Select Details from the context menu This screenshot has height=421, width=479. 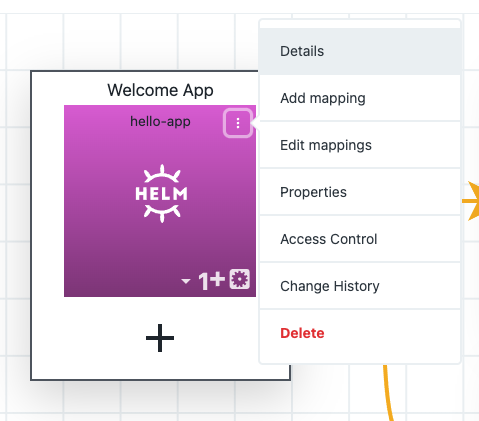pyautogui.click(x=360, y=51)
